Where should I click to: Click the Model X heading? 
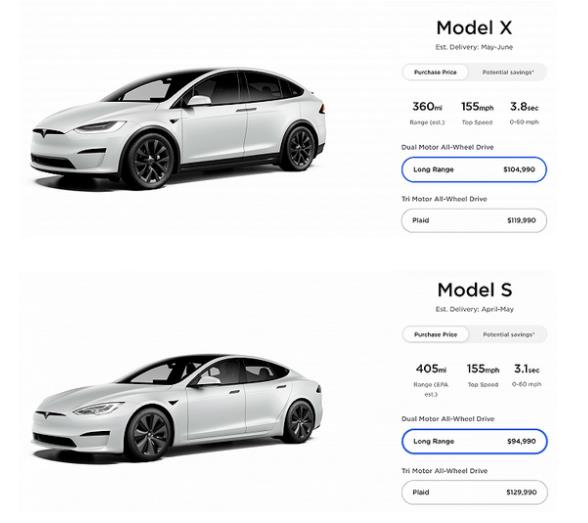(x=474, y=28)
